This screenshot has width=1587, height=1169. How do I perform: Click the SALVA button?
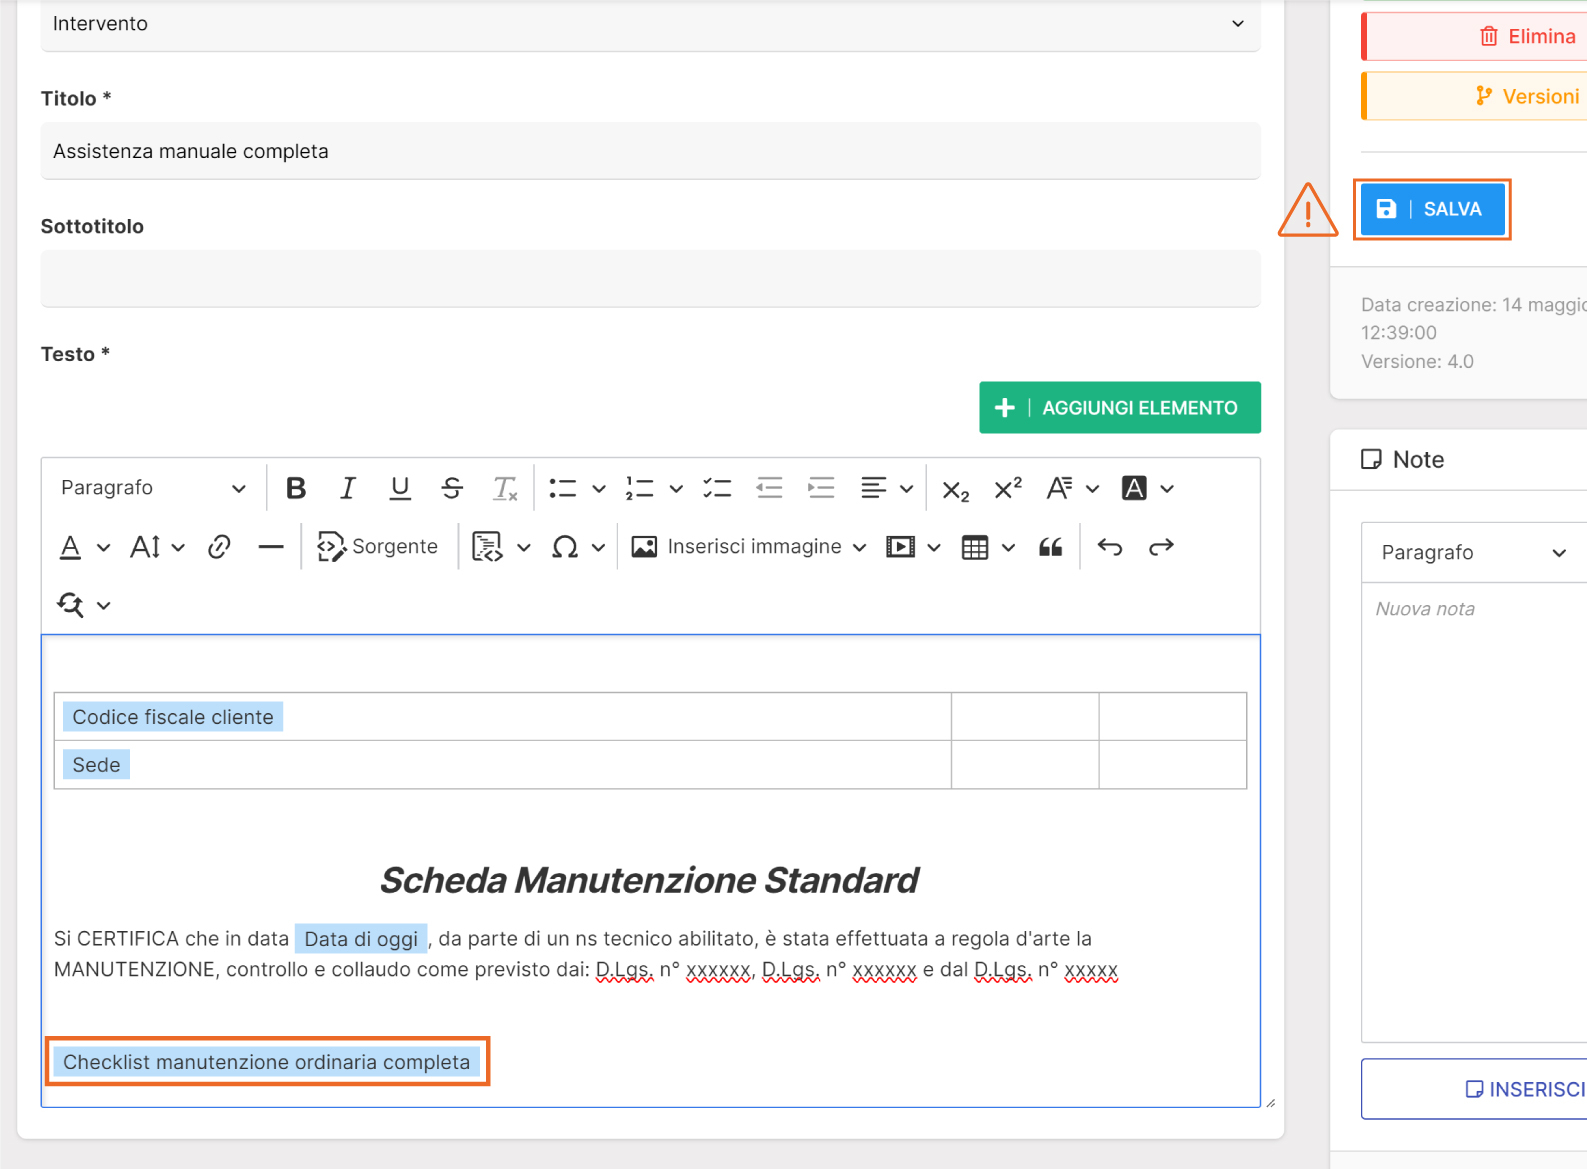coord(1432,209)
